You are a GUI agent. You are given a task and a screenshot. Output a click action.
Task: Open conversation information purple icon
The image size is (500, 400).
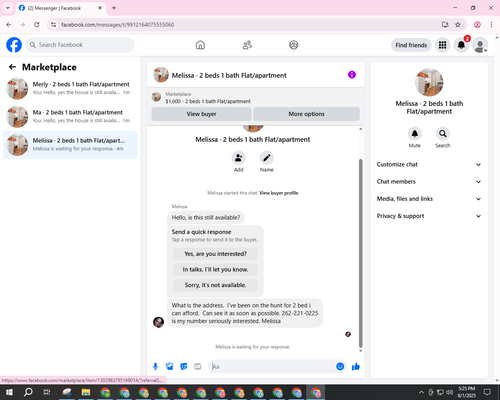(x=352, y=75)
